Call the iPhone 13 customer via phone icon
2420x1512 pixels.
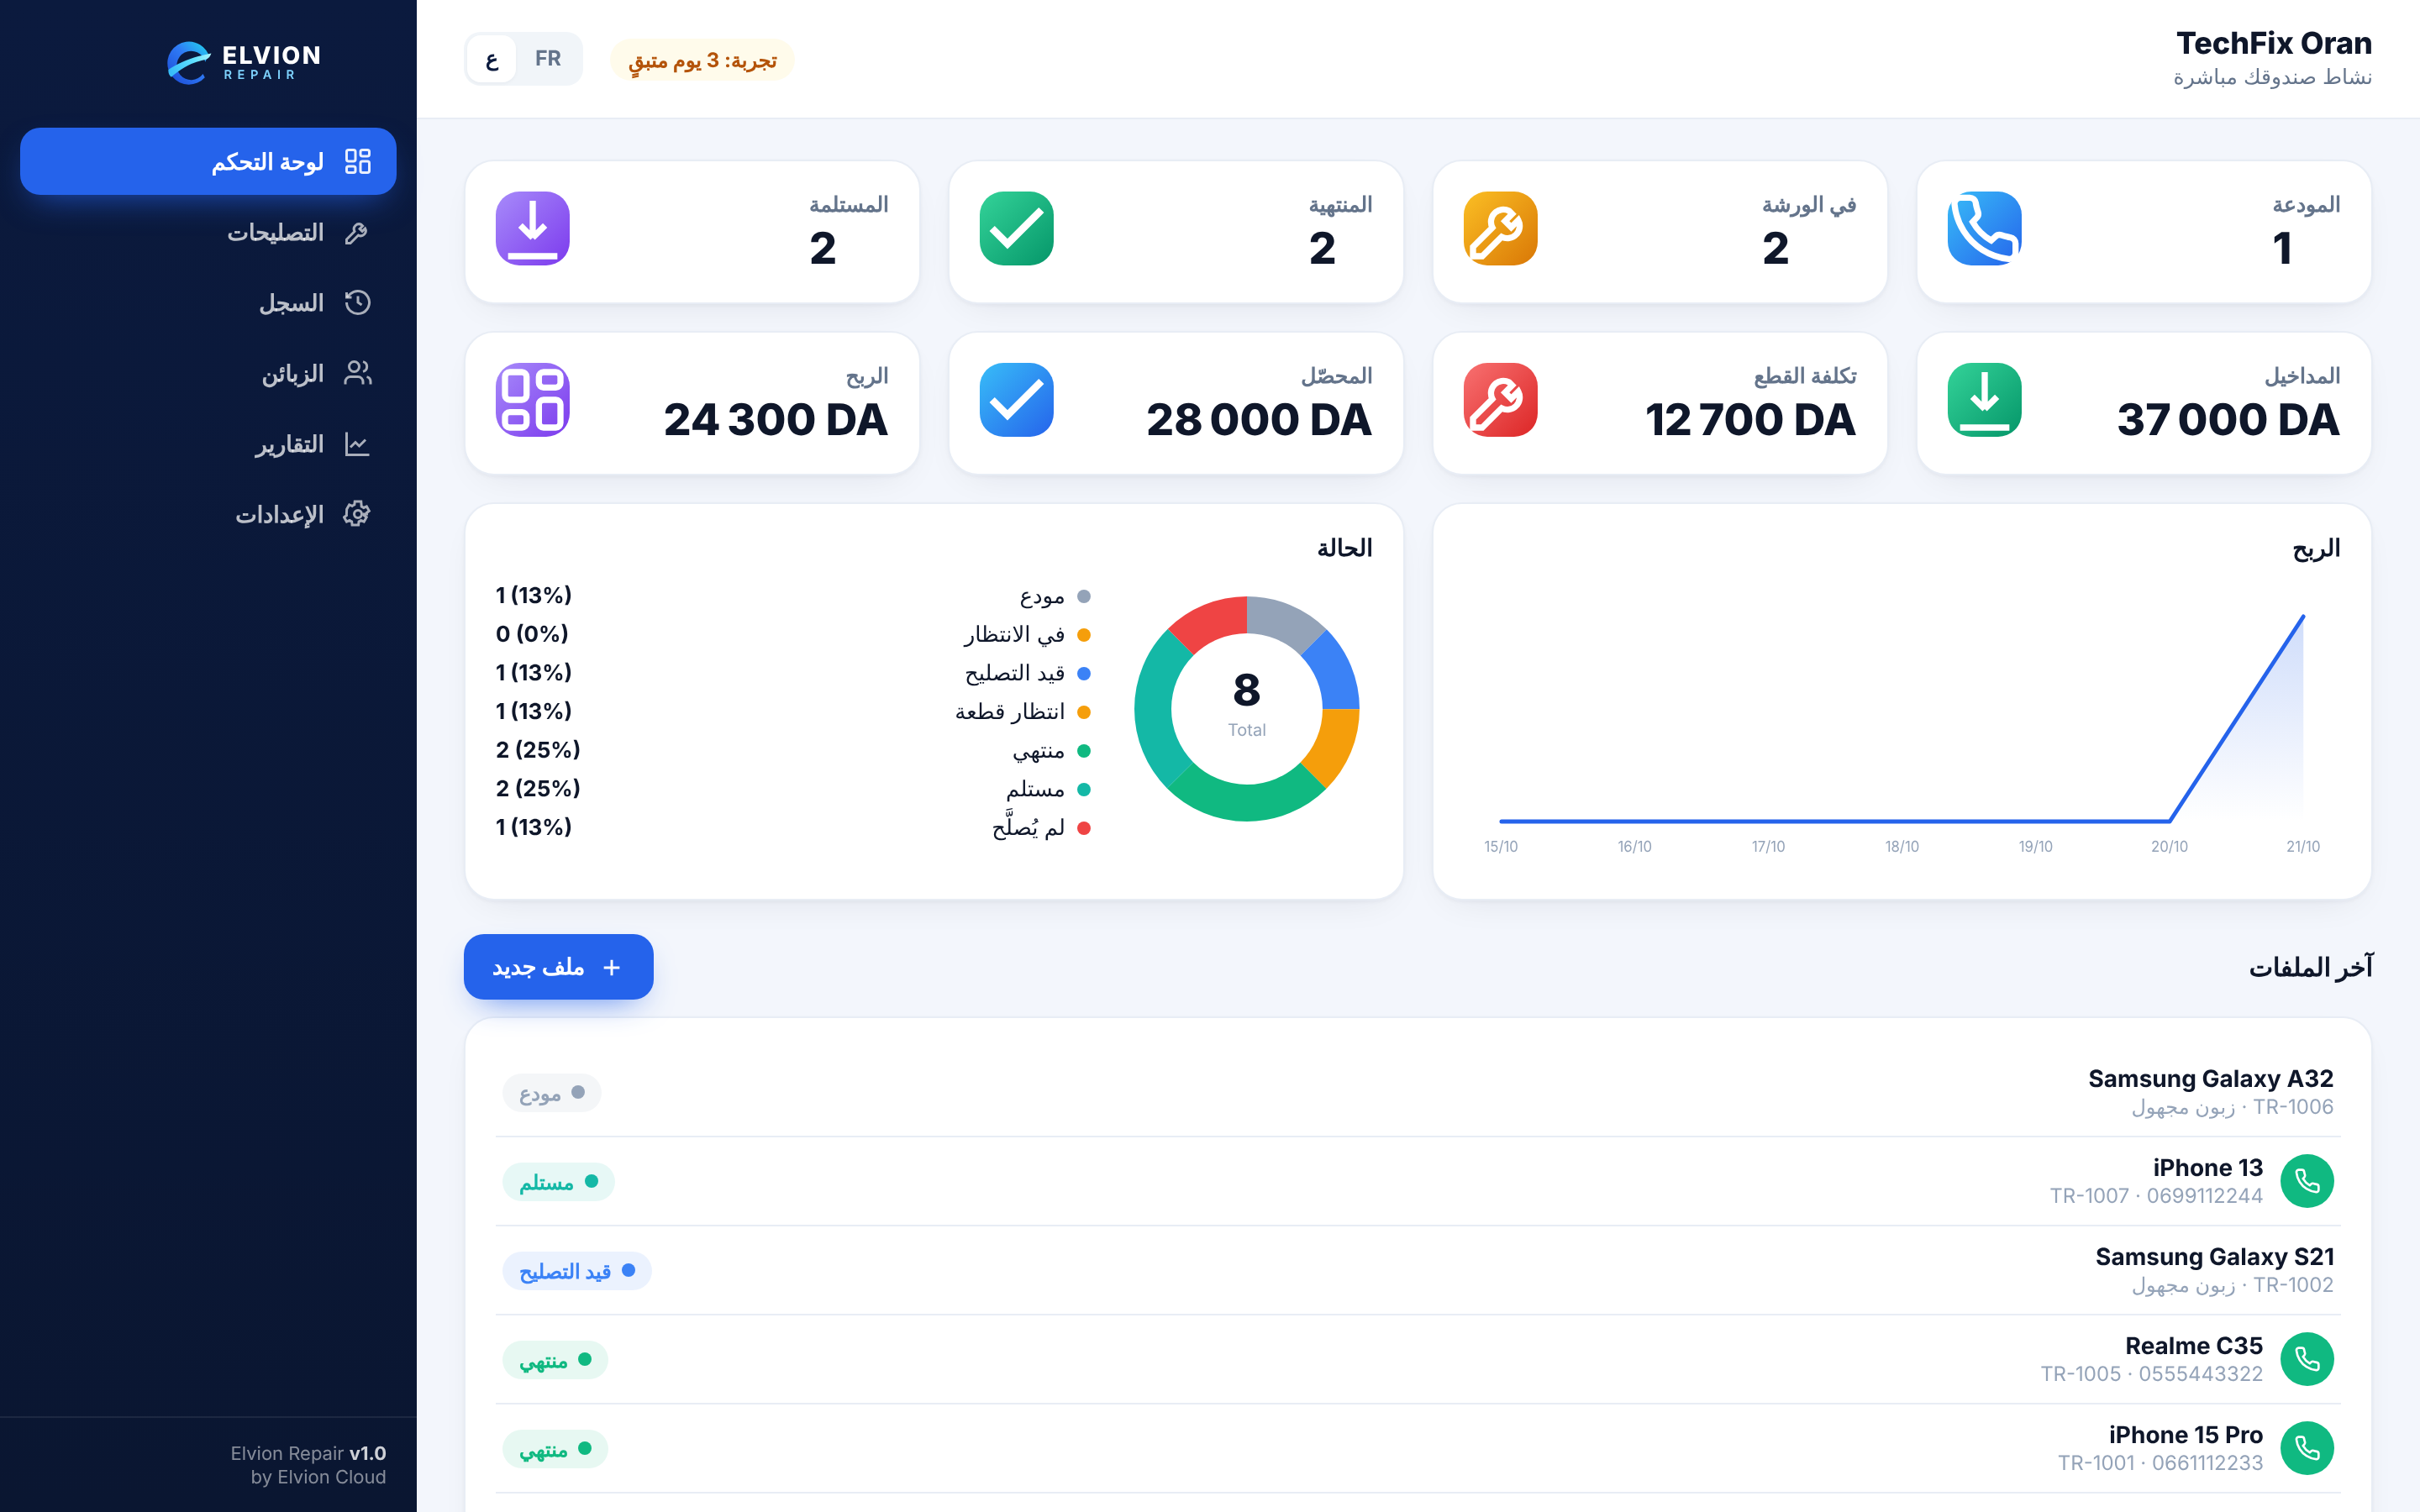pyautogui.click(x=2306, y=1181)
